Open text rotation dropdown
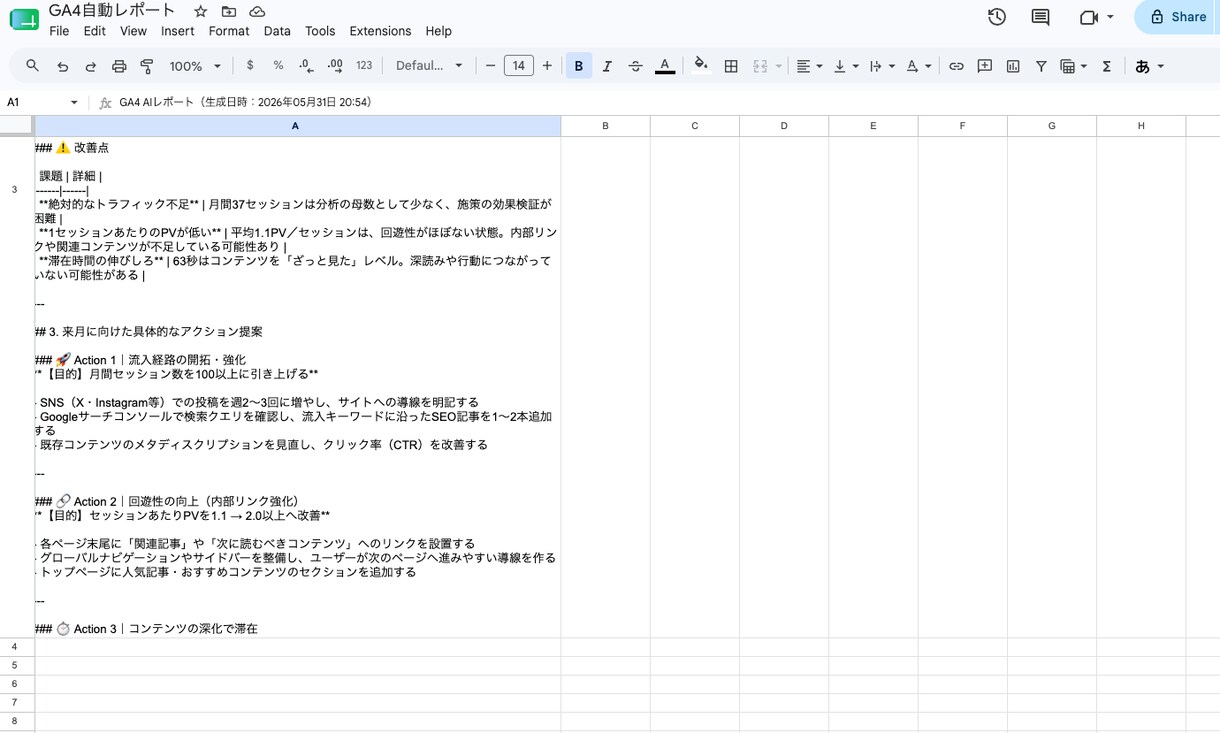This screenshot has width=1220, height=733. coord(918,66)
